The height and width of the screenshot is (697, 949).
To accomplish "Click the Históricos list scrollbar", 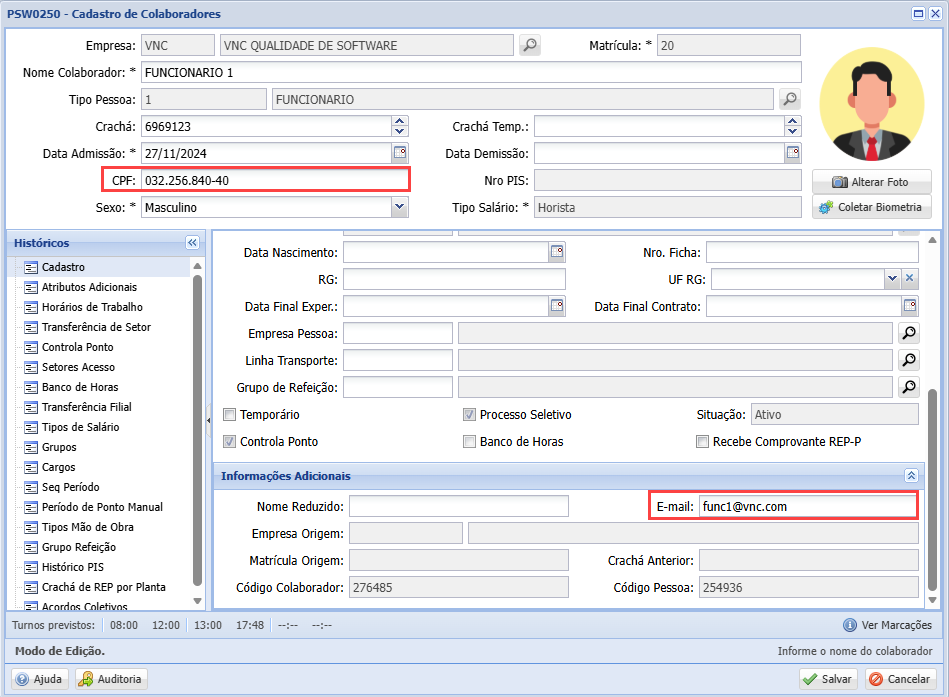I will pyautogui.click(x=197, y=431).
